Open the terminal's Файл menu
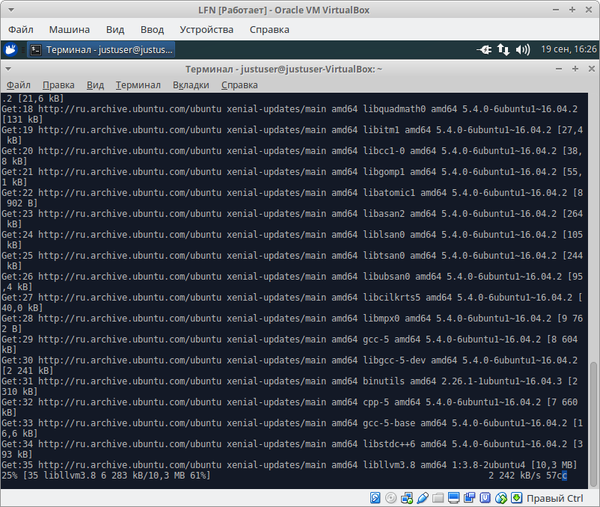This screenshot has width=600, height=507. click(19, 85)
